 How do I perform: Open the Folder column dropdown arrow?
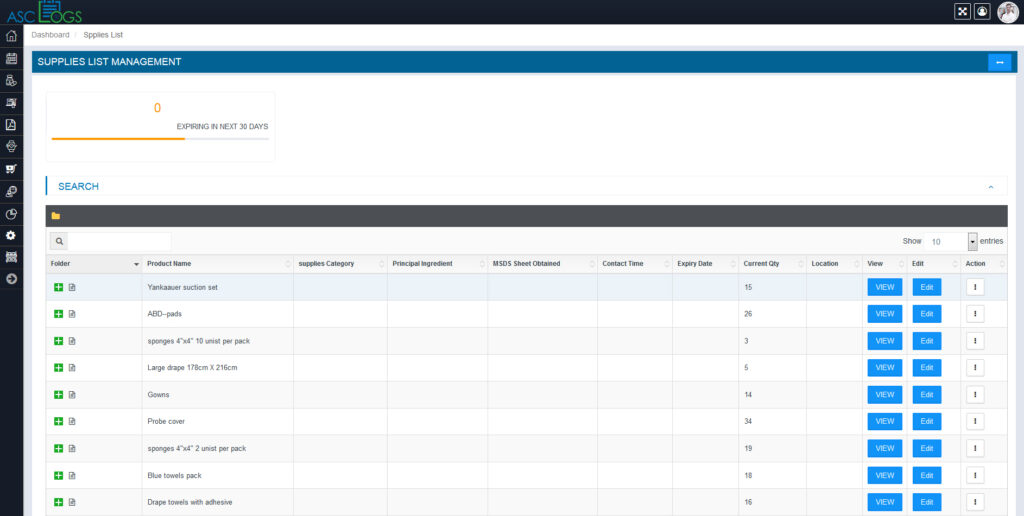136,264
